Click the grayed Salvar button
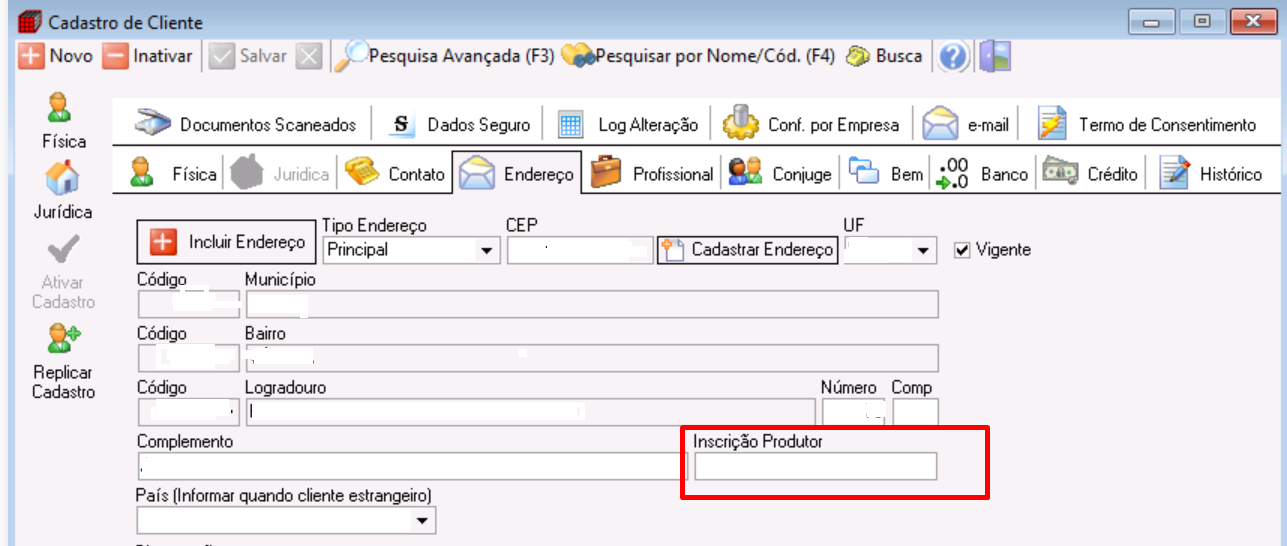Viewport: 1287px width, 546px height. click(250, 56)
